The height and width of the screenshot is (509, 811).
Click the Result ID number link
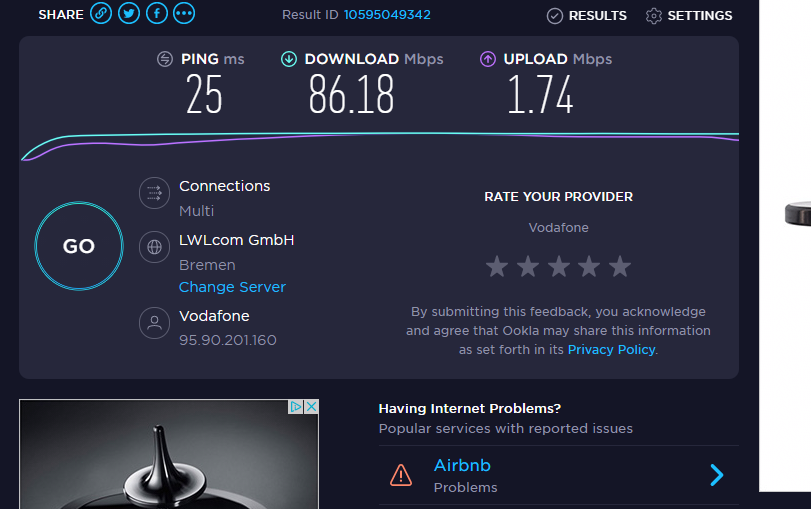pyautogui.click(x=387, y=15)
